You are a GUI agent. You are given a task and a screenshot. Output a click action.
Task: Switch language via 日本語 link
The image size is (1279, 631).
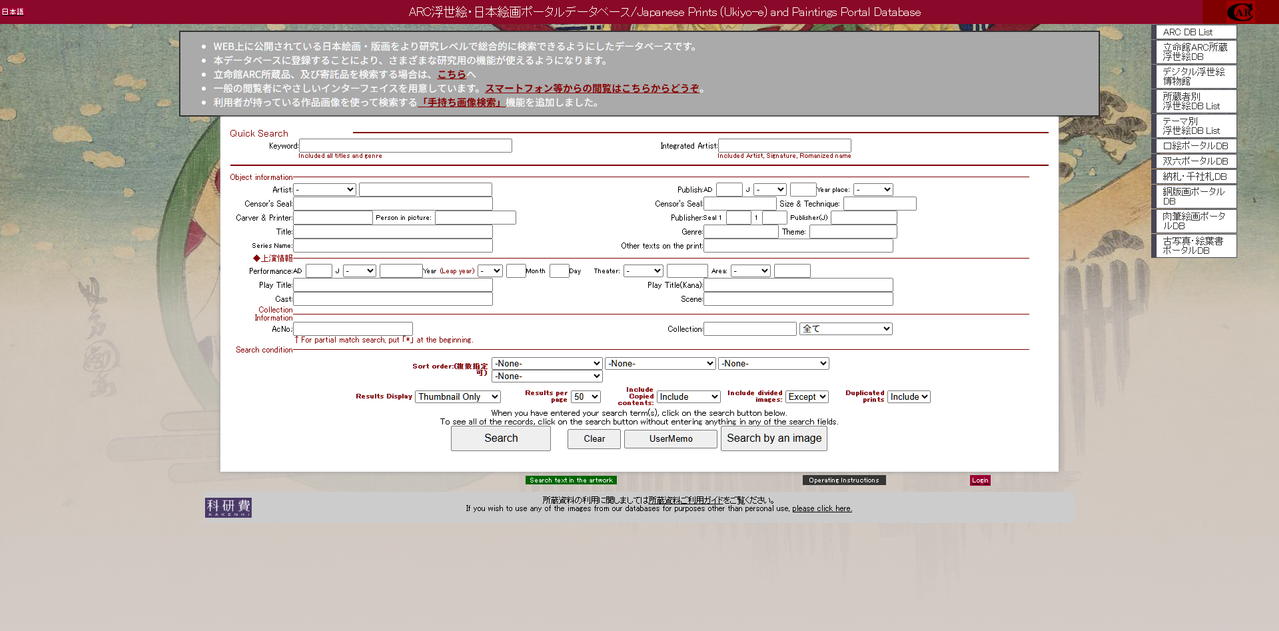click(12, 12)
